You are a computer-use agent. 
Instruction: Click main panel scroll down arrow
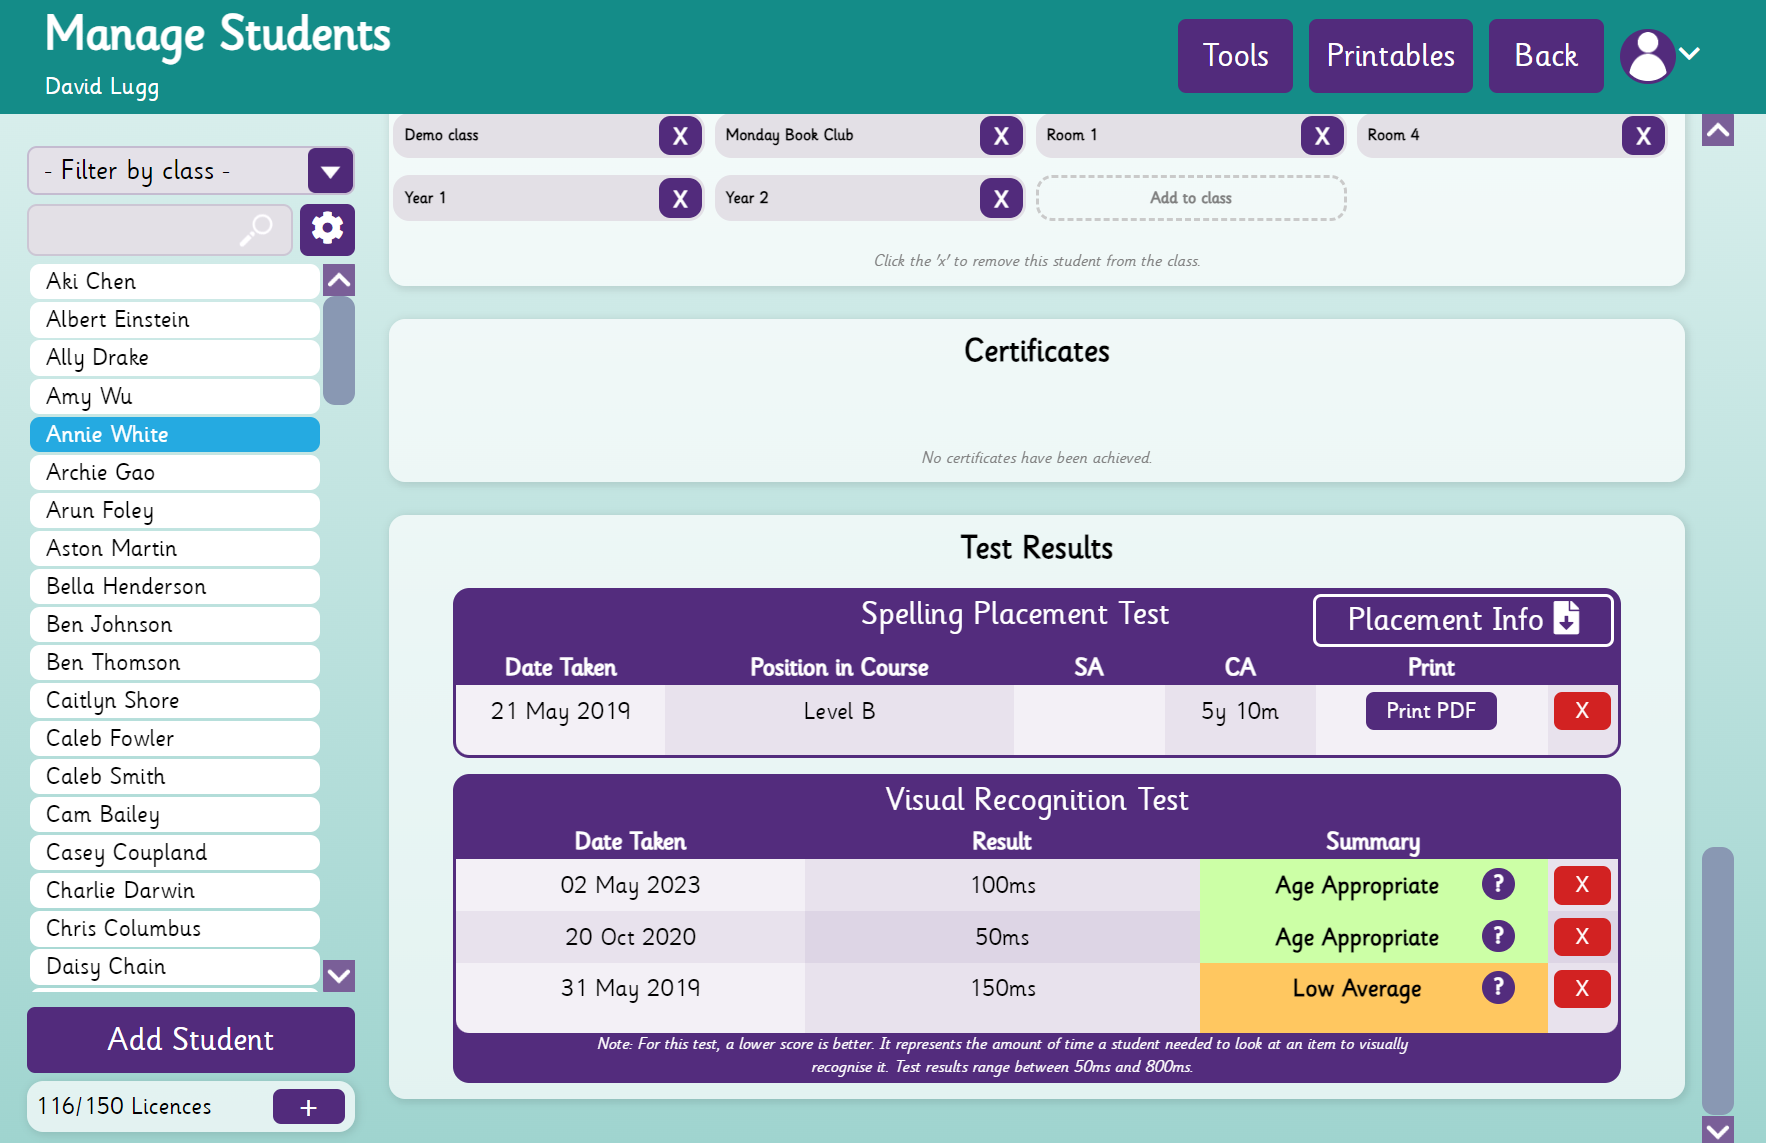click(x=1718, y=1130)
